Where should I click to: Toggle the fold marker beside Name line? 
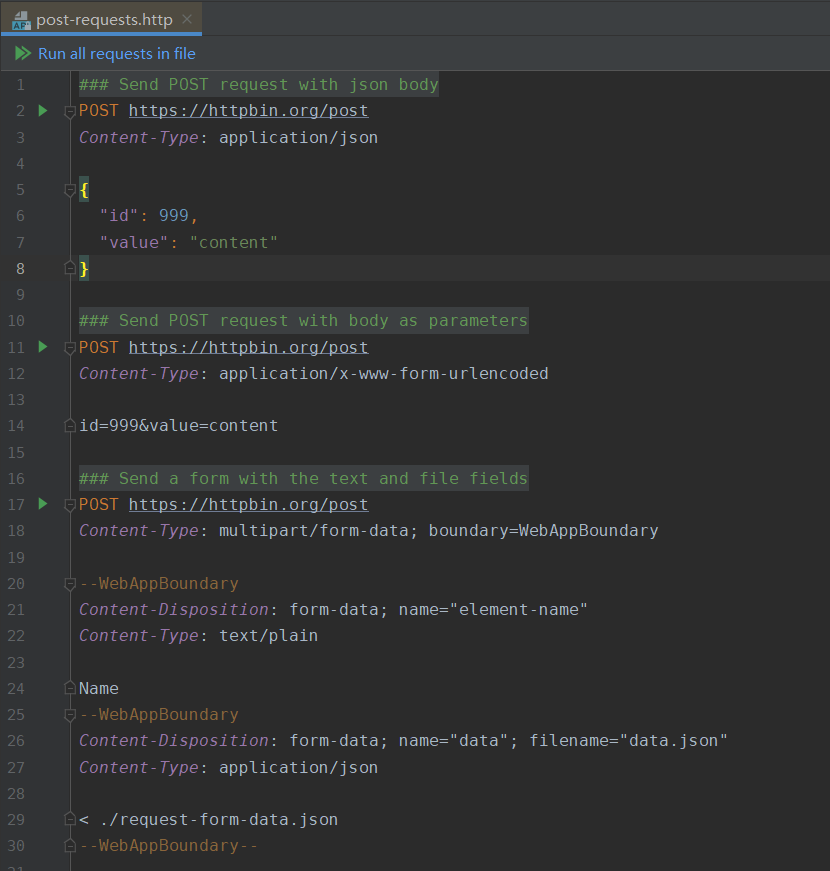tap(70, 688)
